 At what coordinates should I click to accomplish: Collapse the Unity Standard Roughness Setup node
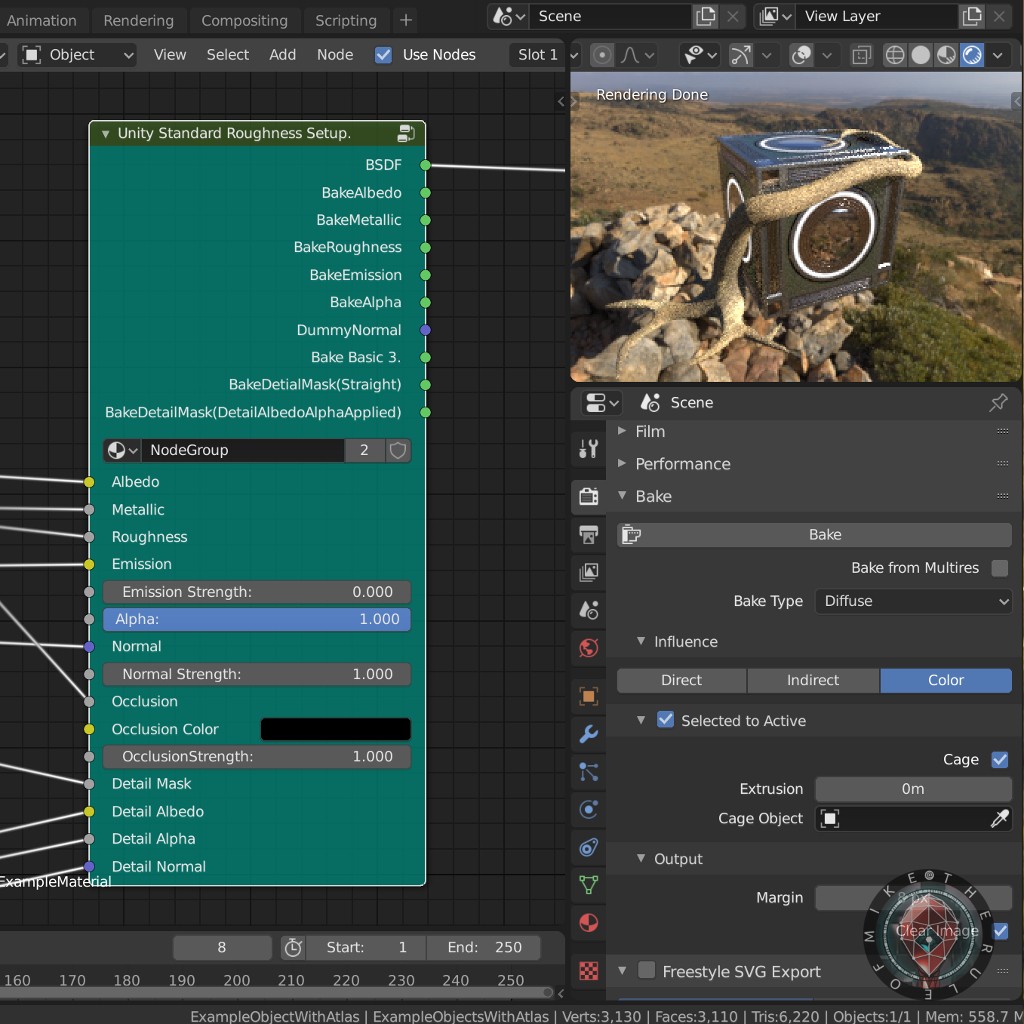[105, 133]
